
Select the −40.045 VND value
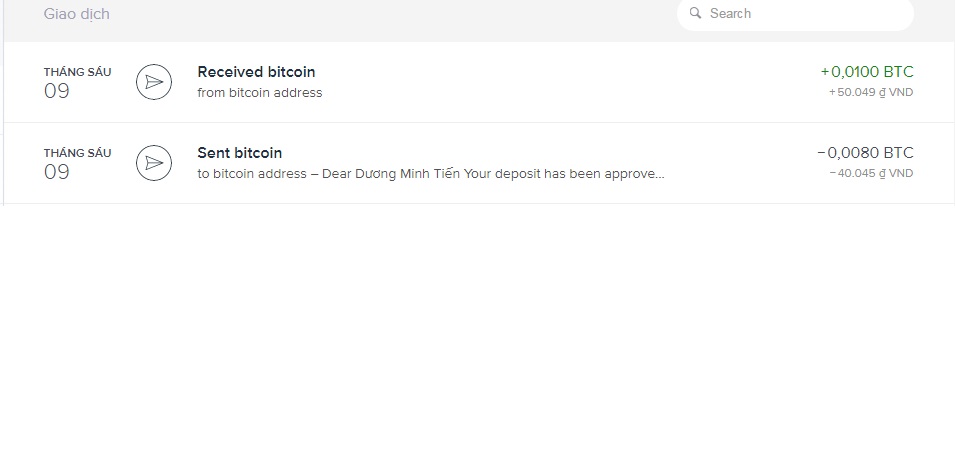[x=871, y=173]
